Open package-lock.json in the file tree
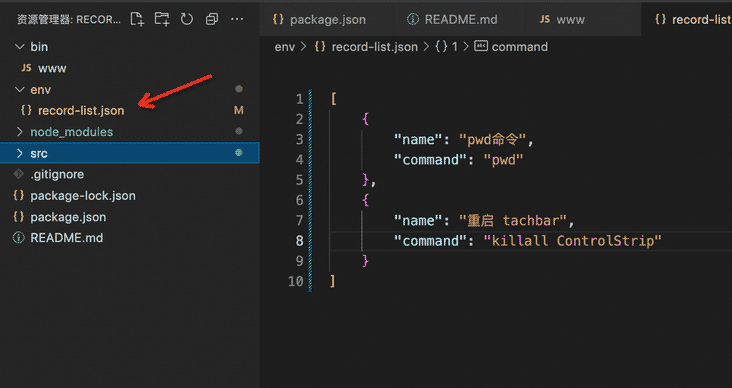This screenshot has height=388, width=732. [83, 196]
